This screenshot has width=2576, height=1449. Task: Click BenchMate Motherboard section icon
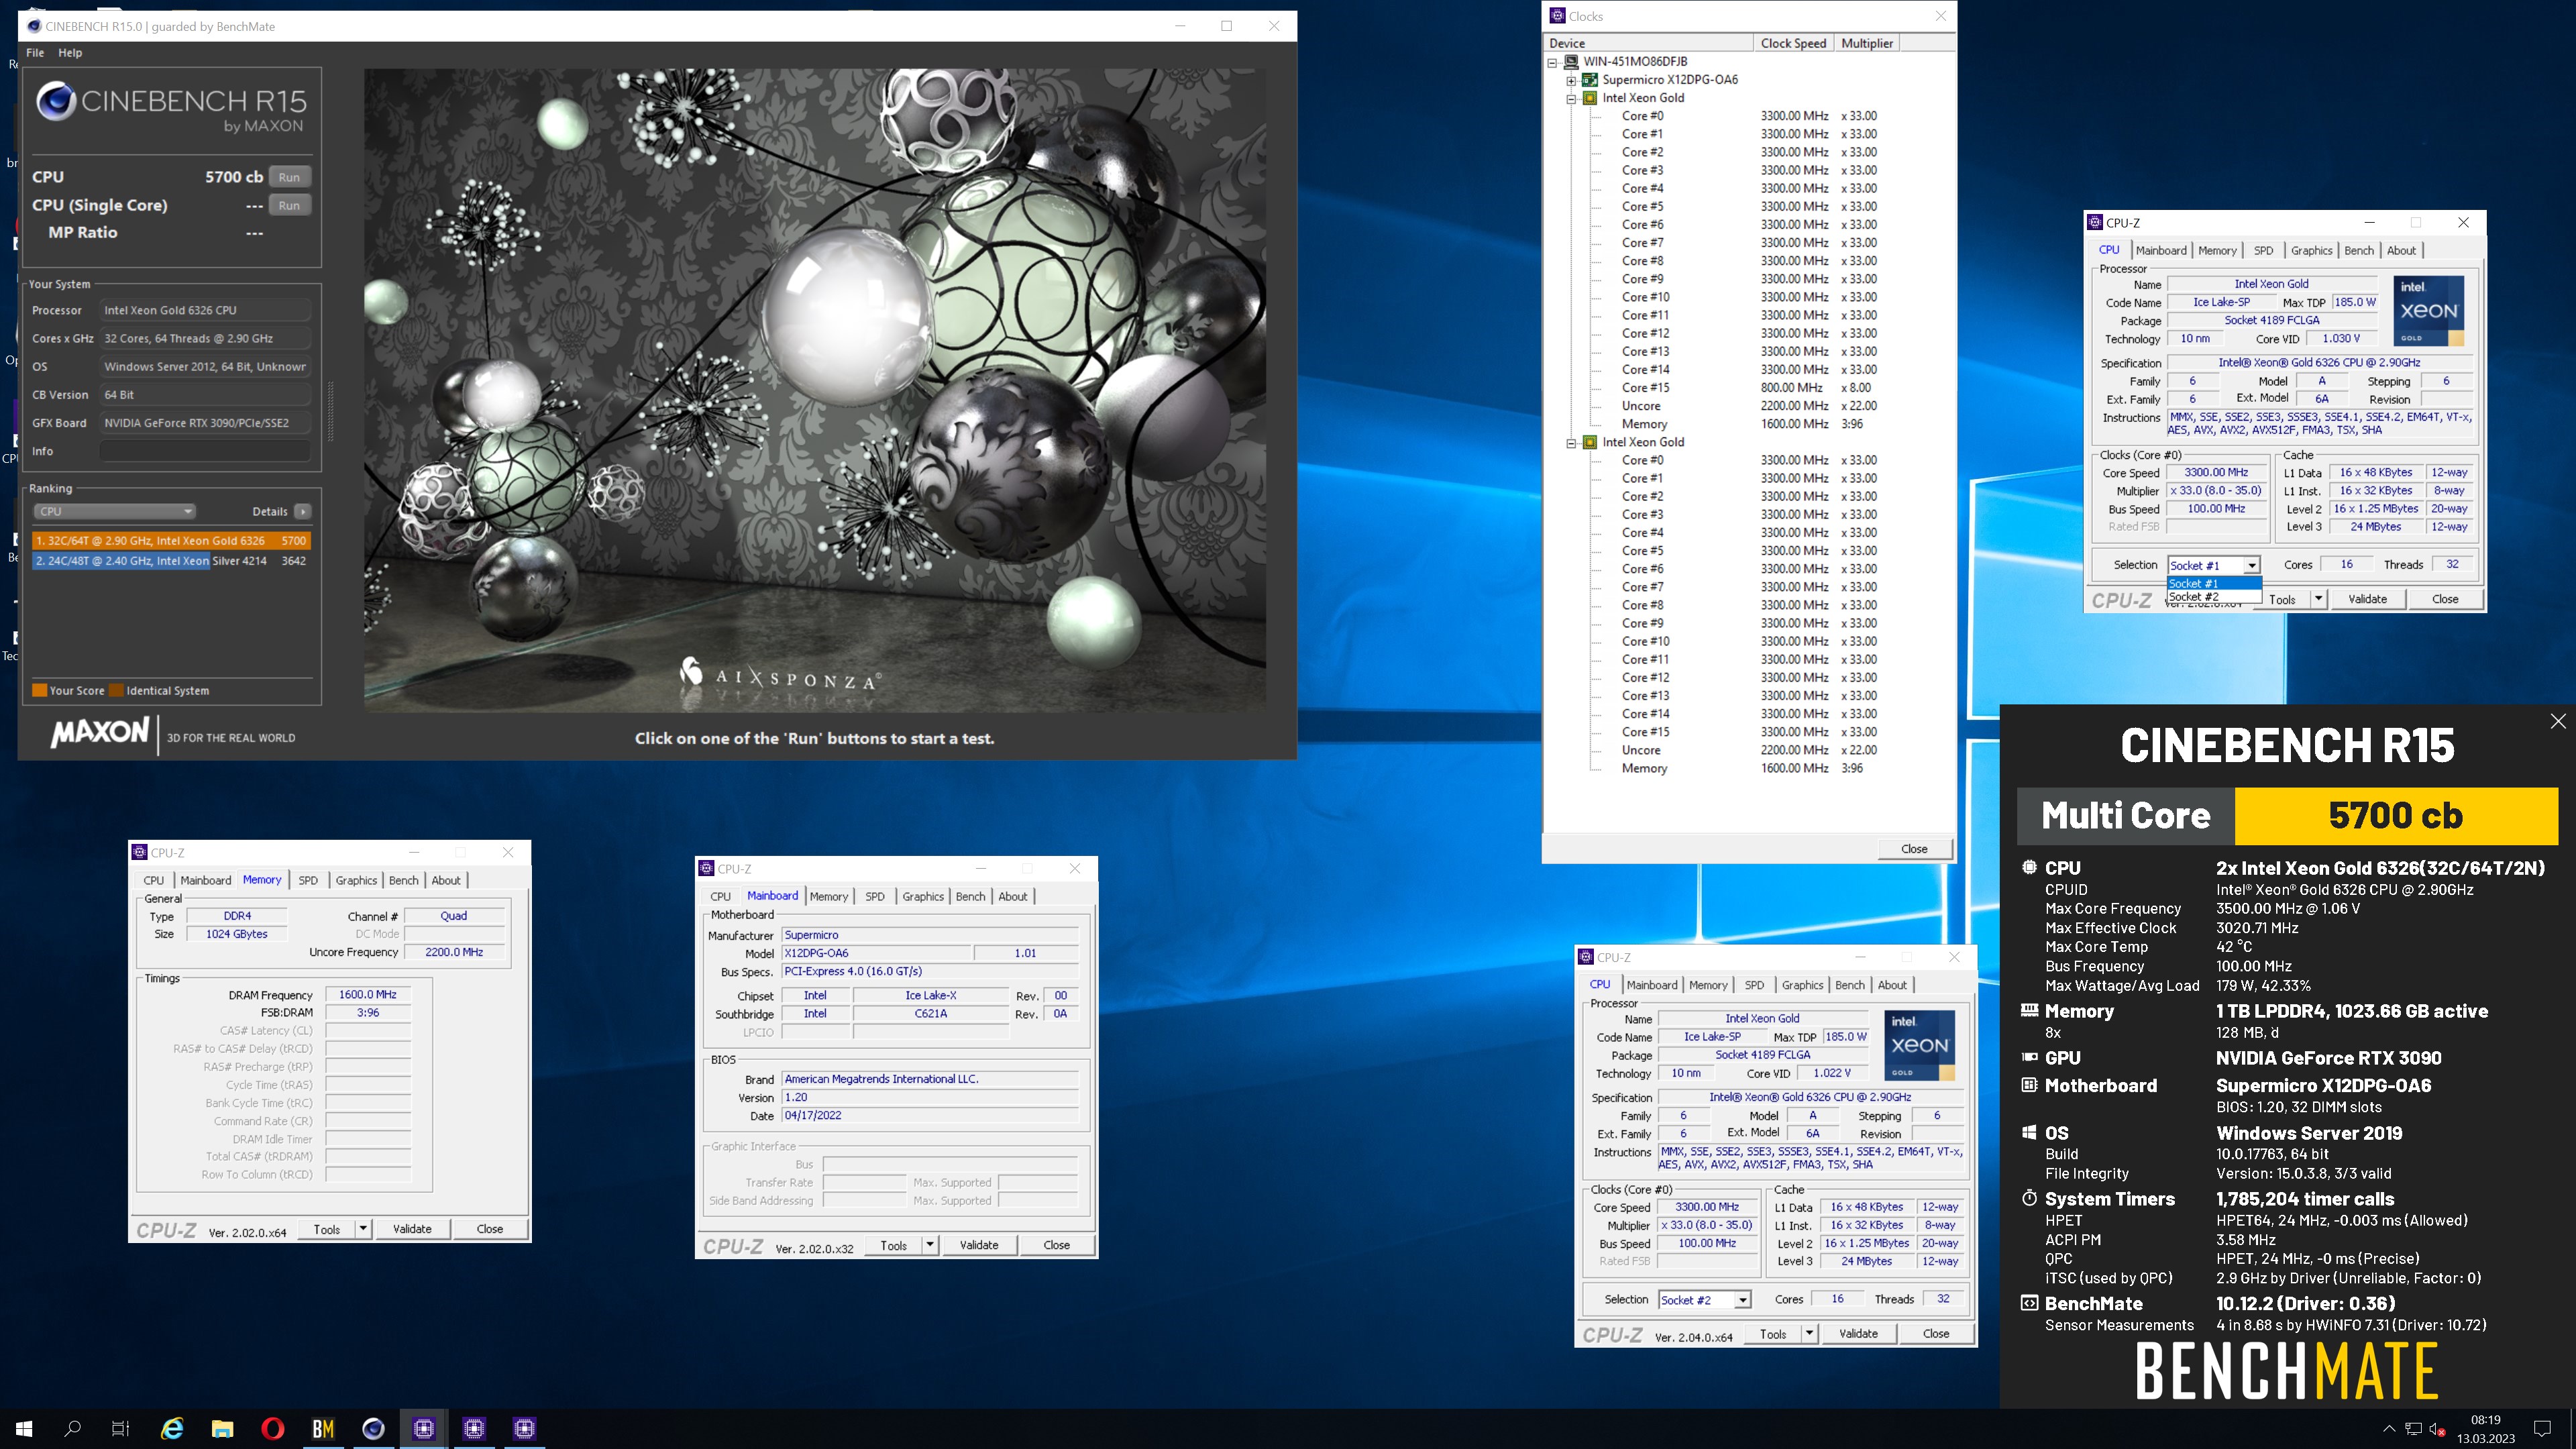pos(2029,1085)
